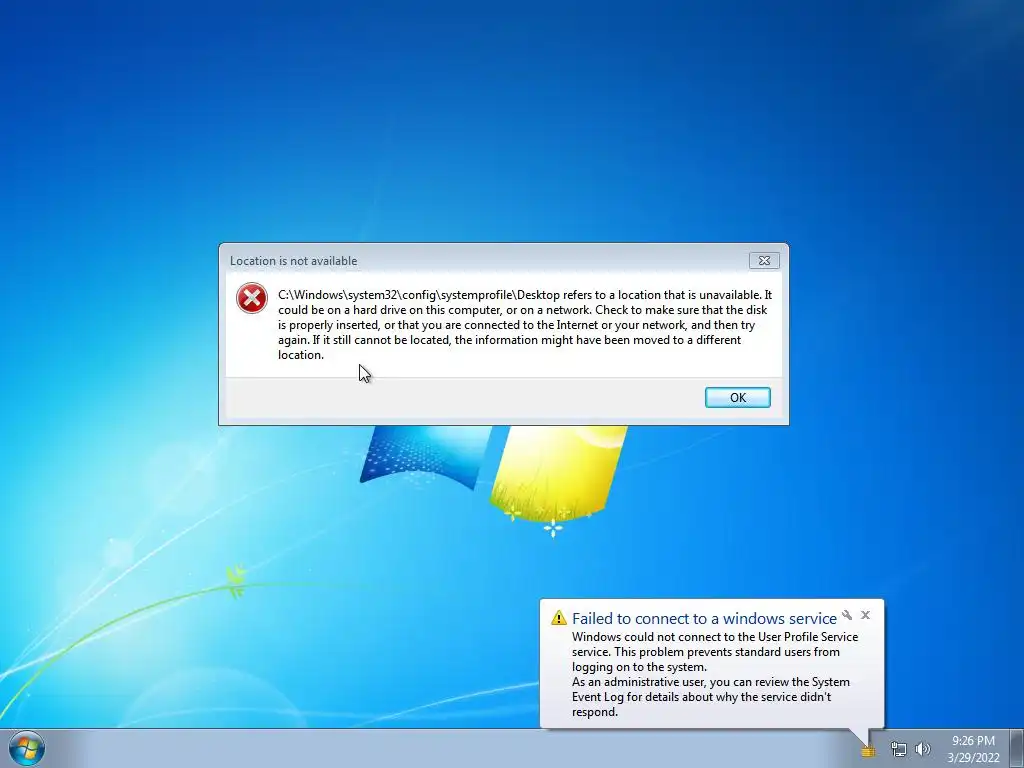Click the error message text about systemprofile\Desktop
The image size is (1024, 768).
[525, 325]
